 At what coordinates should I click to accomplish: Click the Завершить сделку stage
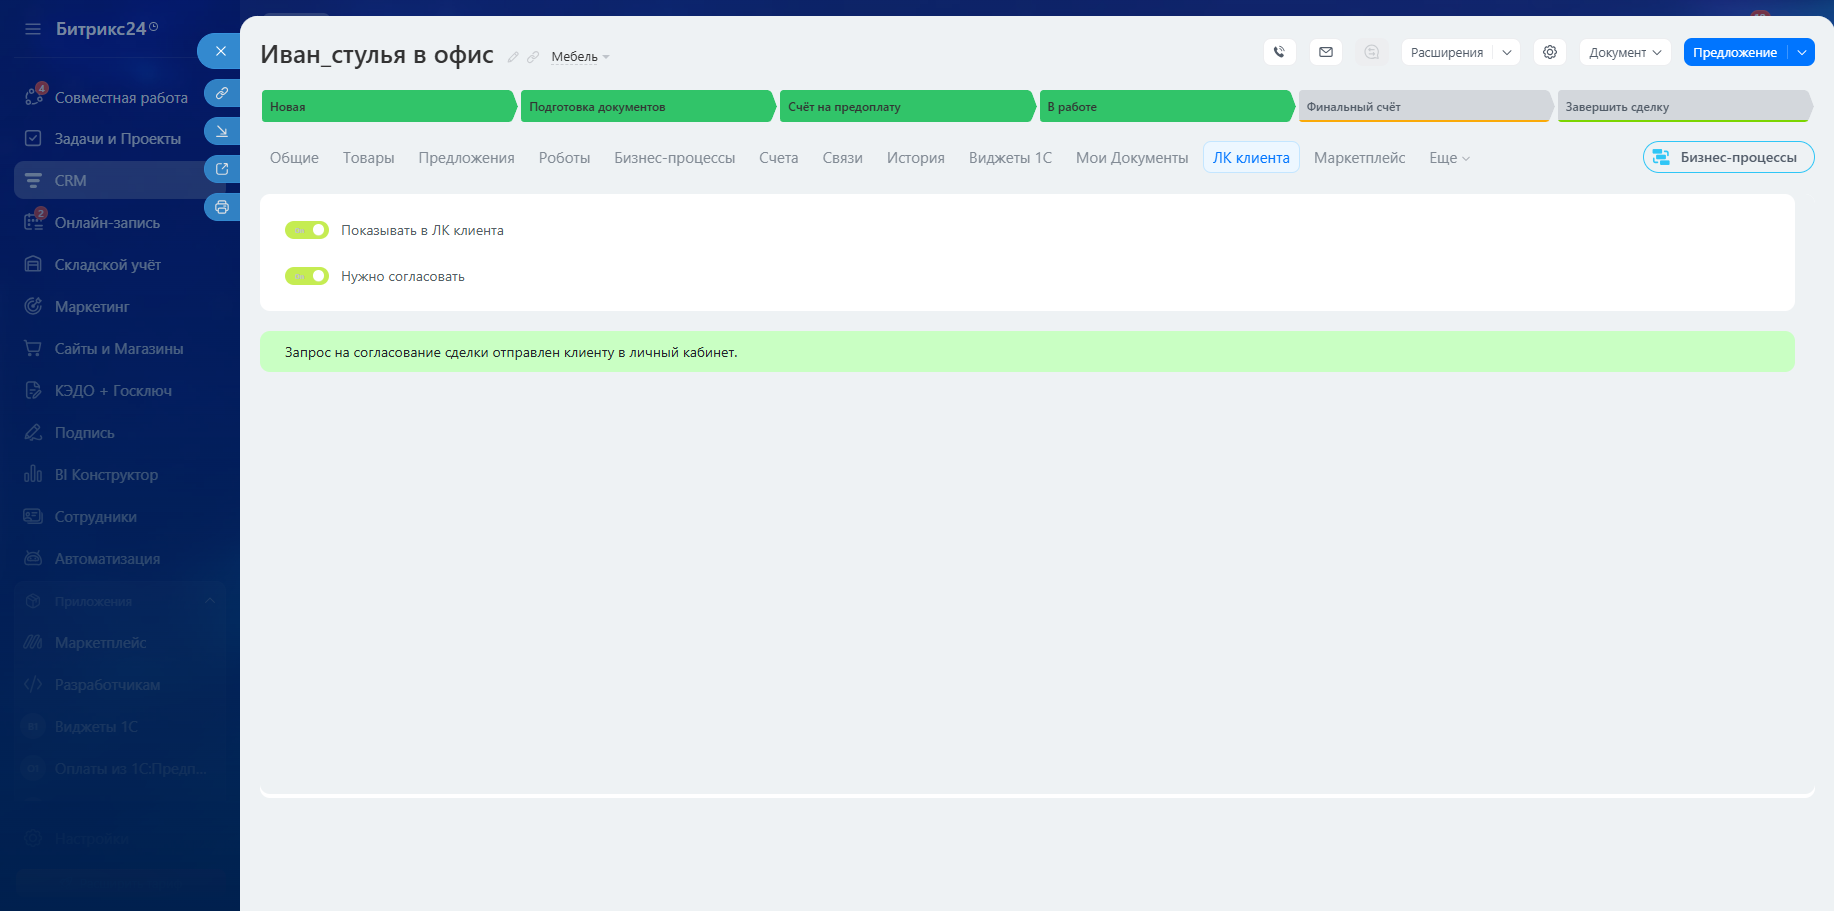pos(1685,106)
